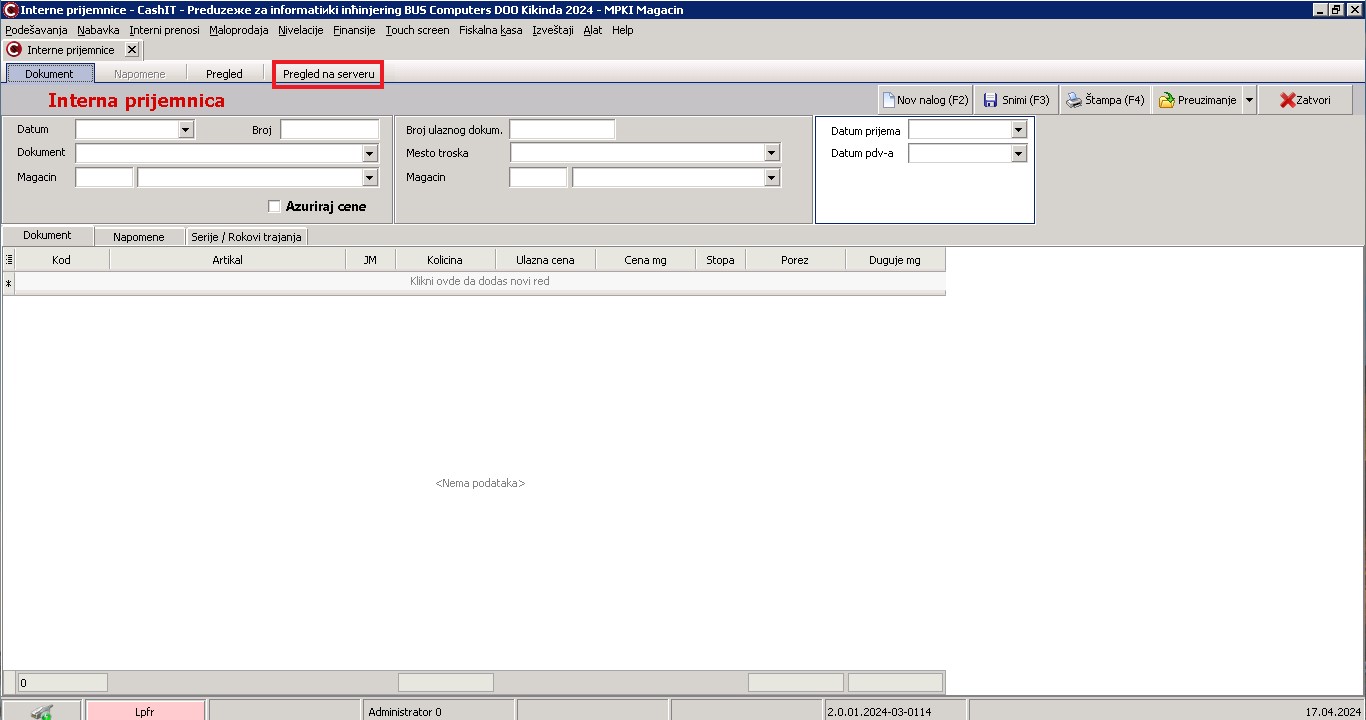1366x720 pixels.
Task: Click the Porez column header
Action: coord(795,260)
